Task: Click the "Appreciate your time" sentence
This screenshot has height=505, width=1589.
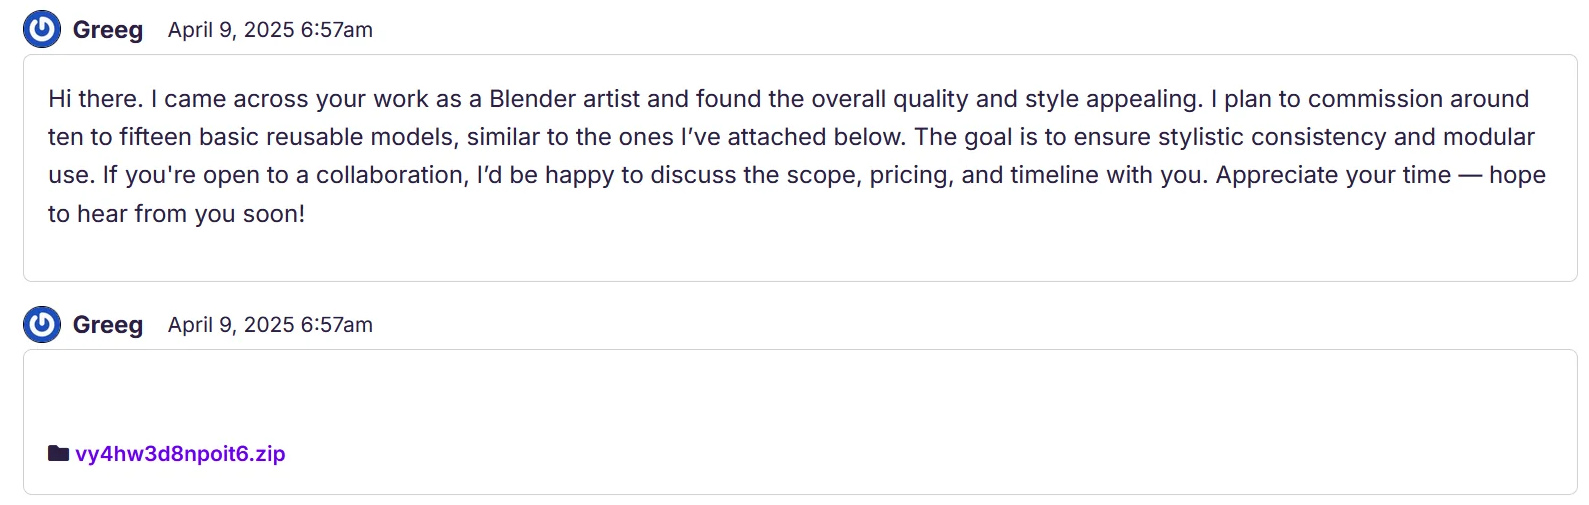Action: coord(1332,175)
